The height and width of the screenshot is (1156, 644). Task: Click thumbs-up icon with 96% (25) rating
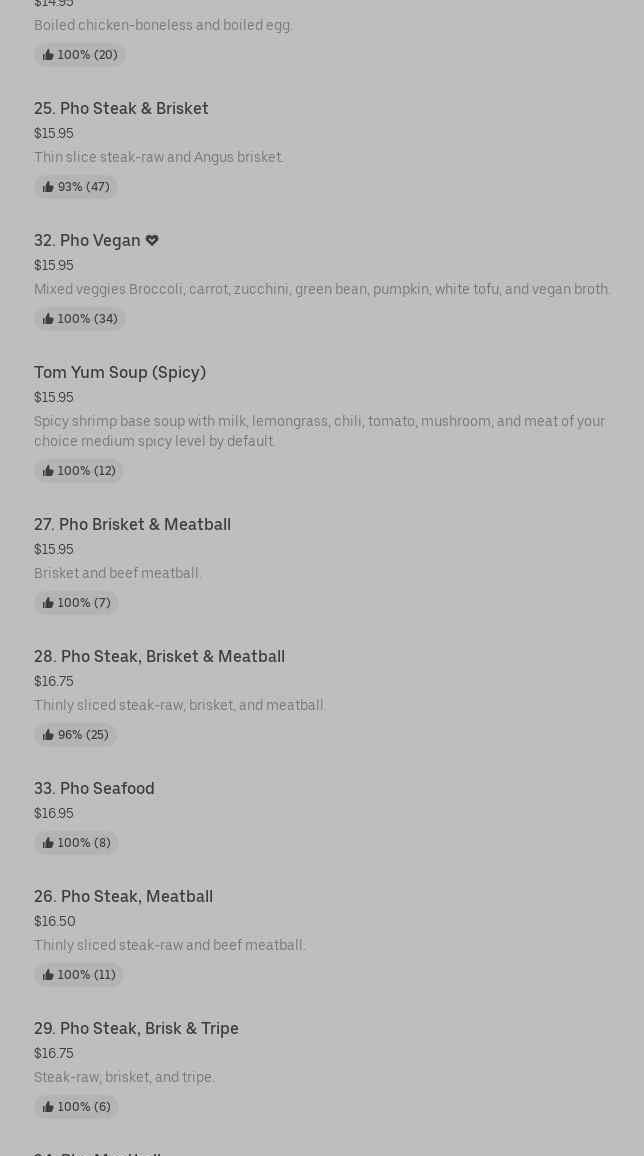(x=48, y=735)
